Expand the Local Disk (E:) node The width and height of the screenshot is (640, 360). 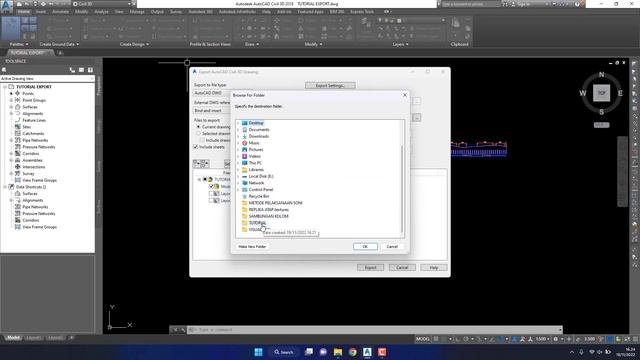(x=238, y=176)
